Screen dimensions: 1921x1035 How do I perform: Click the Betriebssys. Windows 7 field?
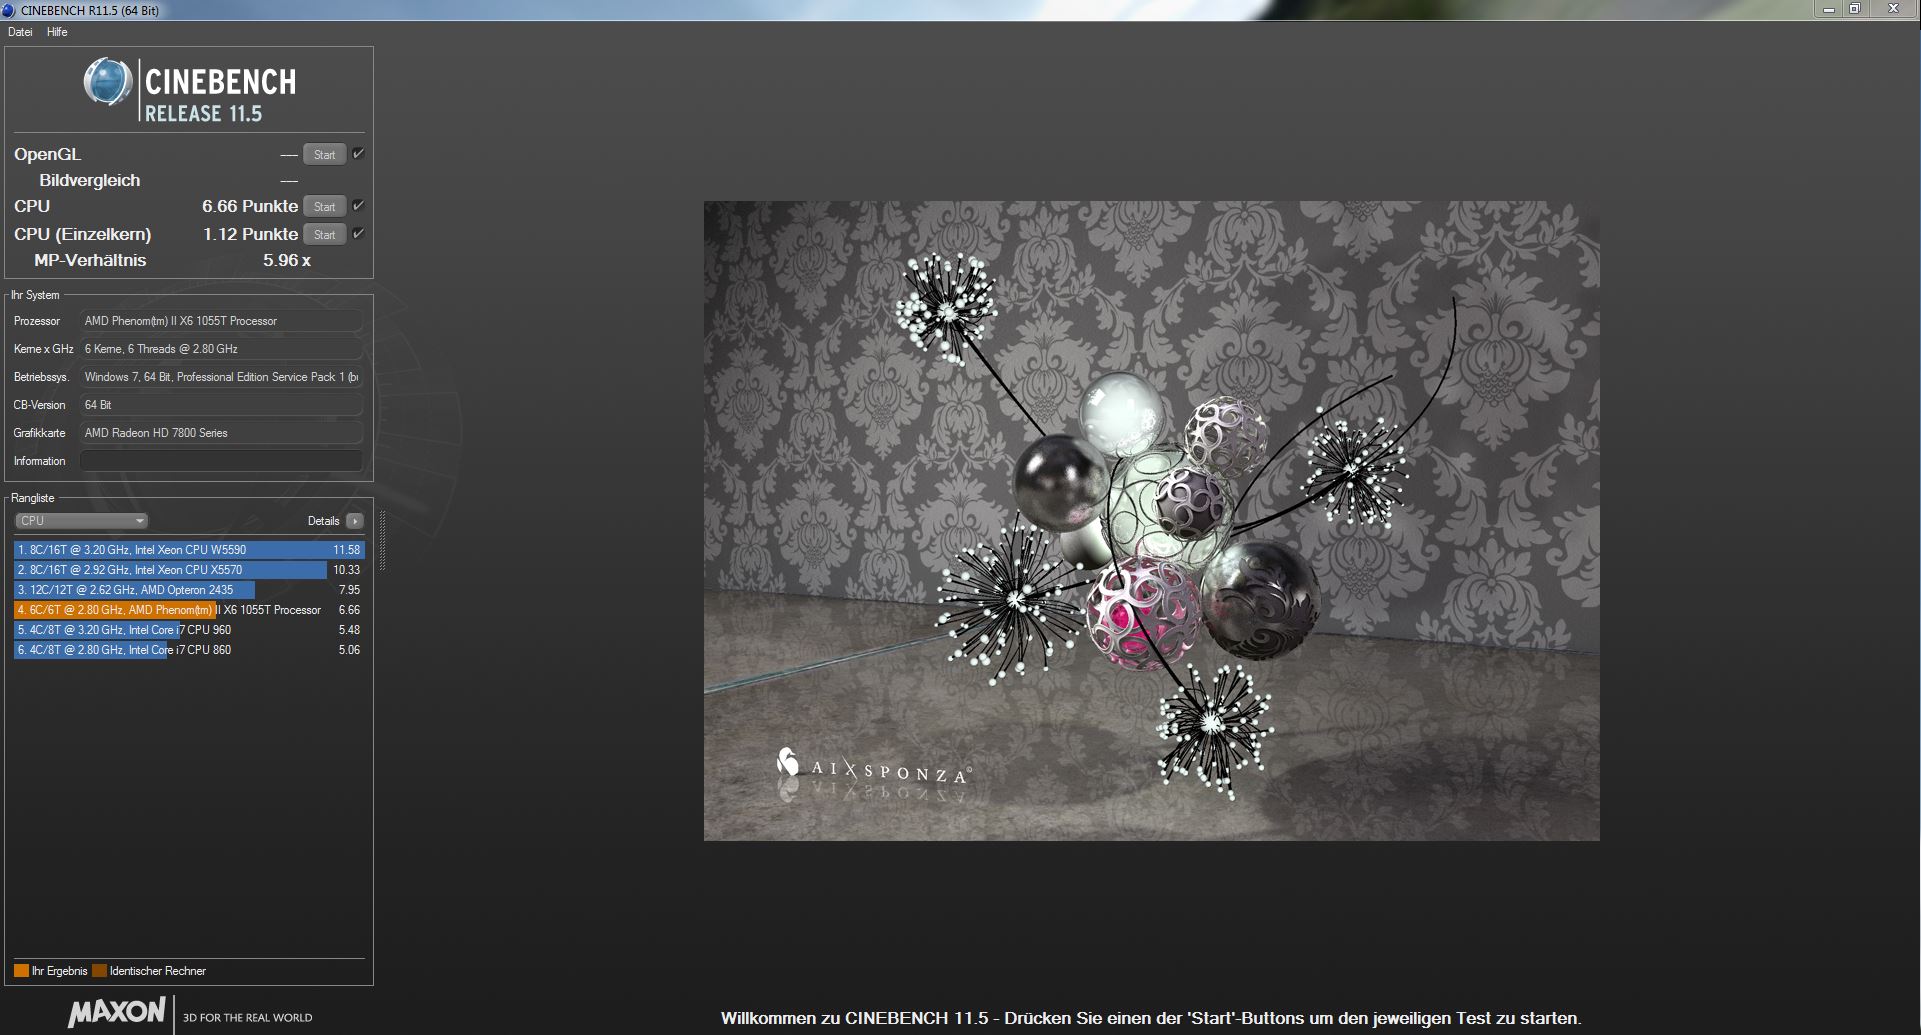coord(221,377)
